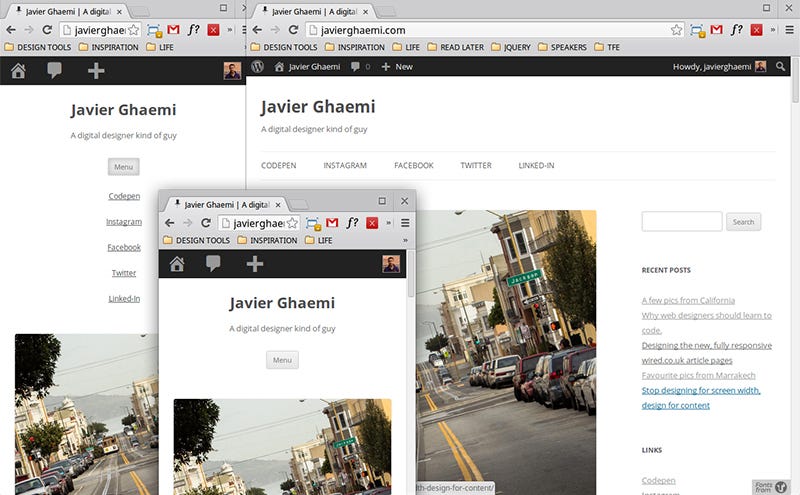800x495 pixels.
Task: Open the Twitter link in the left window menu
Action: coord(124,273)
